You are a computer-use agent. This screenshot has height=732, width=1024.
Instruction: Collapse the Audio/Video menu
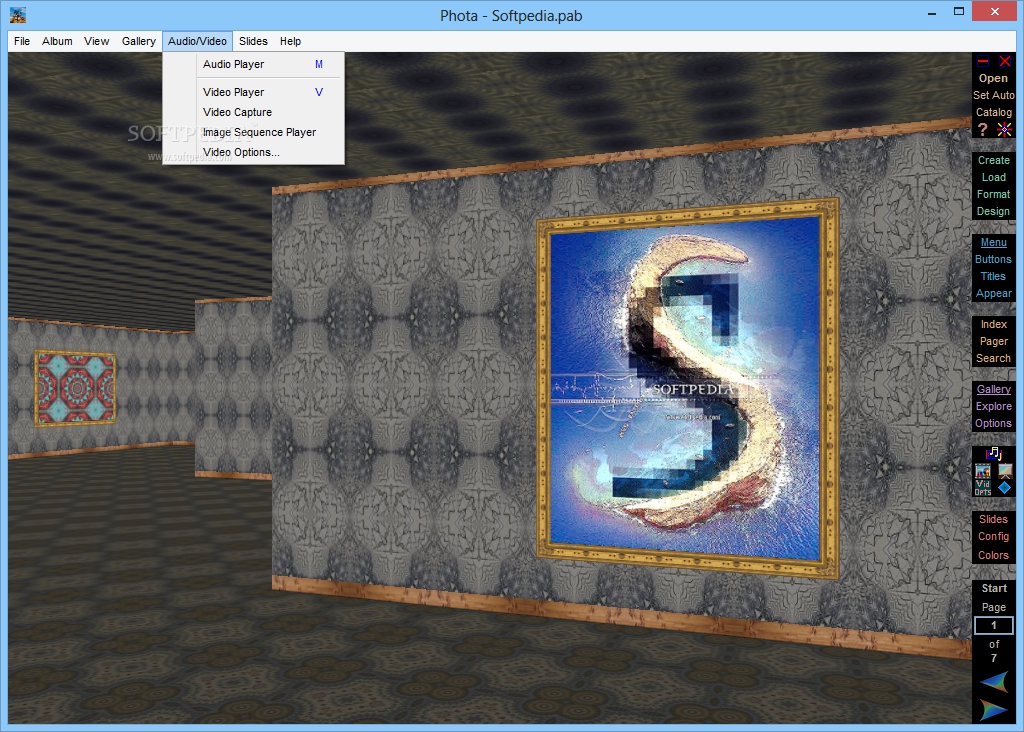[197, 41]
